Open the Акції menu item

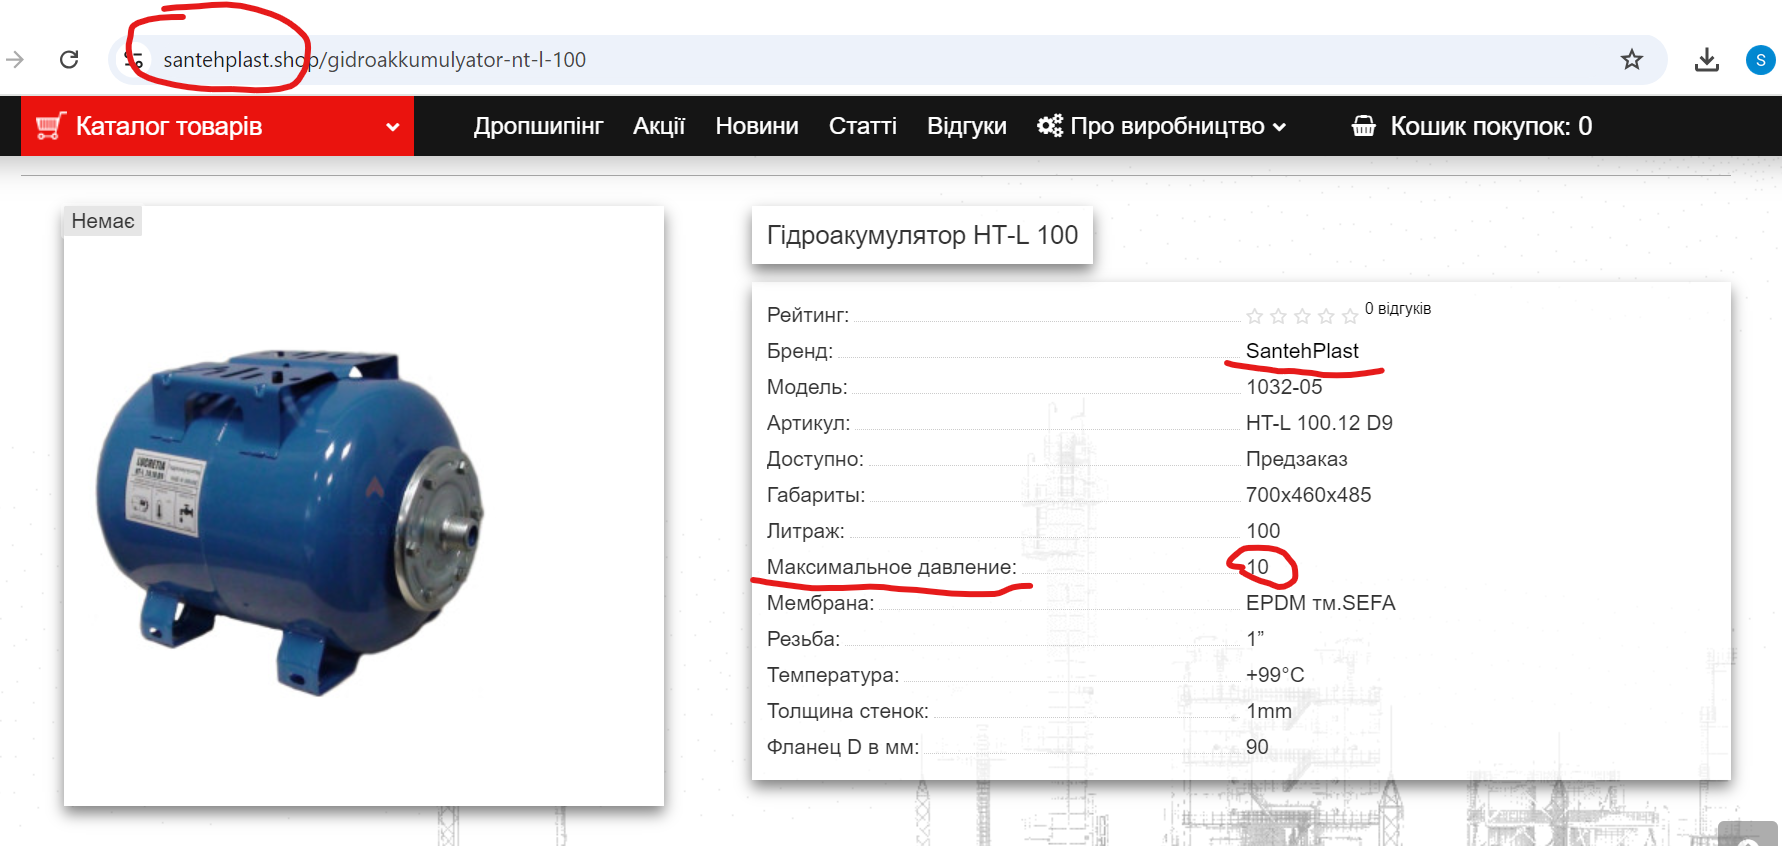659,126
